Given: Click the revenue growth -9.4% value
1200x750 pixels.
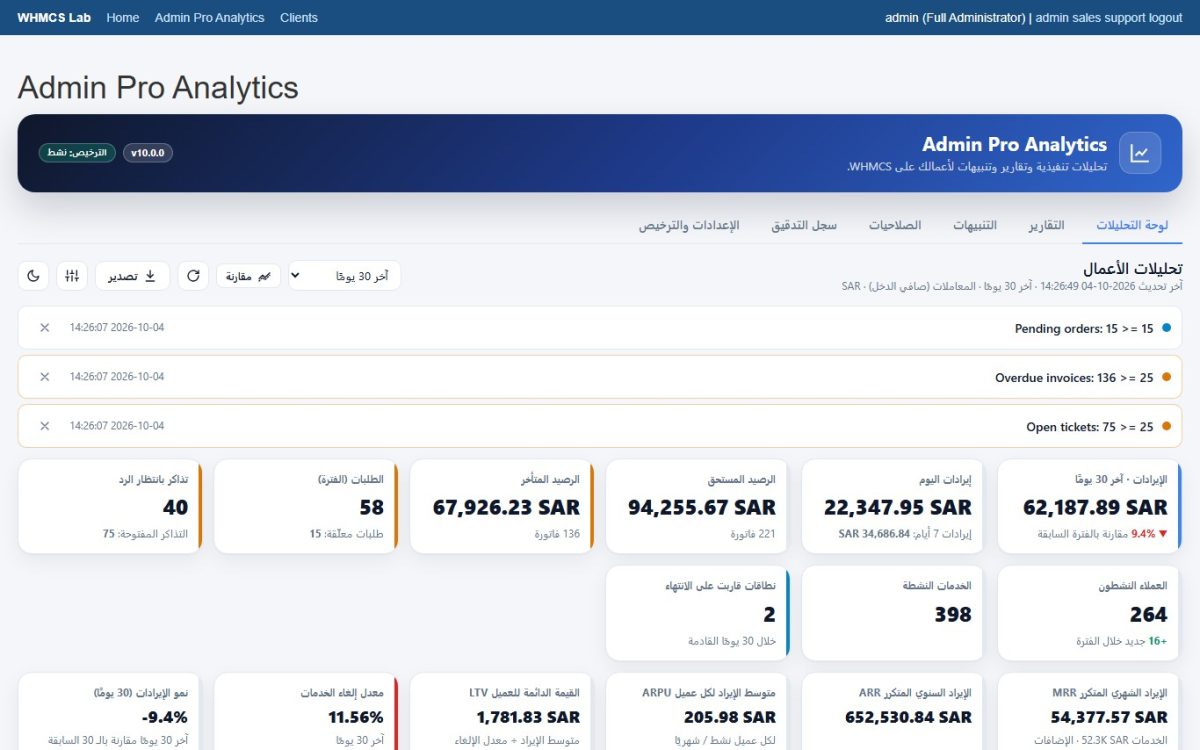Looking at the screenshot, I should click(x=165, y=717).
